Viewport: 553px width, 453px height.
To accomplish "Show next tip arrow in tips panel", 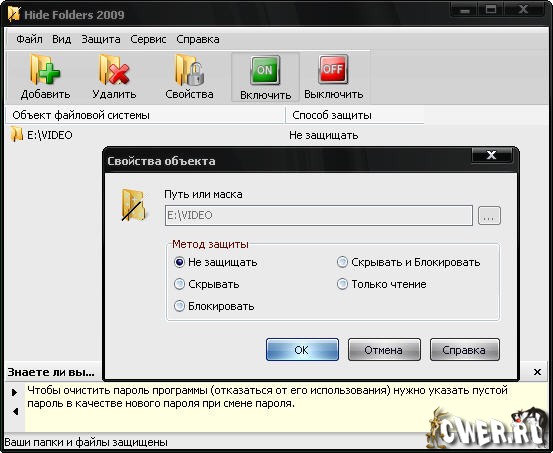I will (x=14, y=392).
